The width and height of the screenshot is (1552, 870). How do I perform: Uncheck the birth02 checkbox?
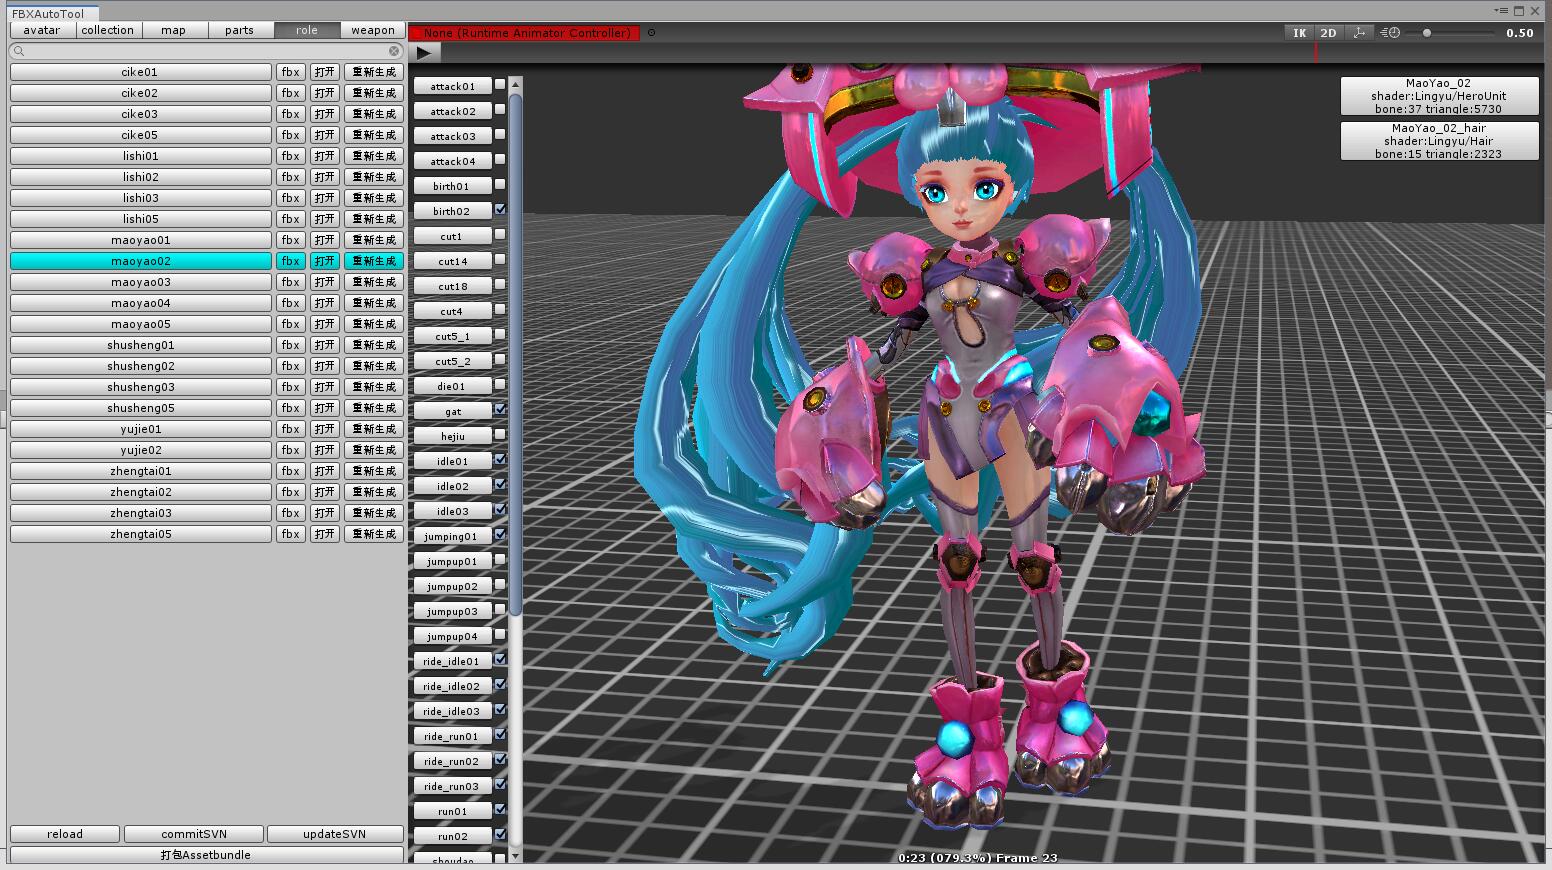click(500, 210)
